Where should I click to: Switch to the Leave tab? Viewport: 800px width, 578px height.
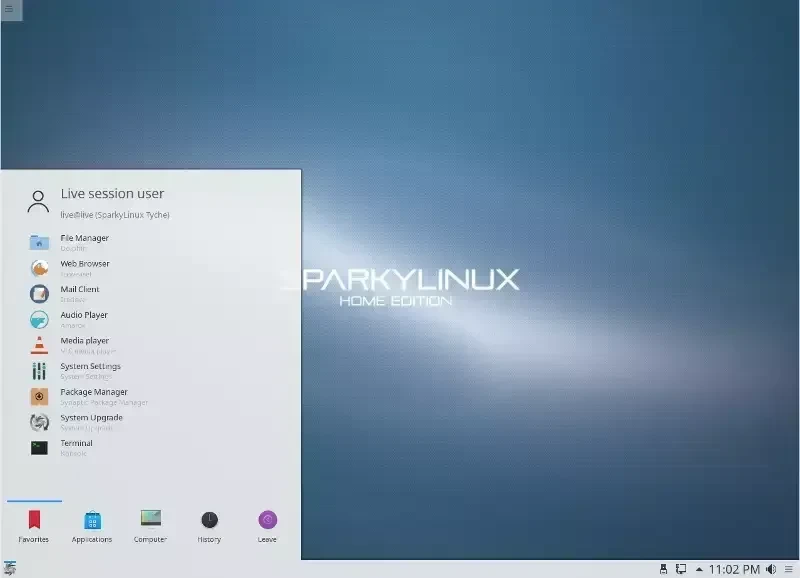pyautogui.click(x=267, y=526)
